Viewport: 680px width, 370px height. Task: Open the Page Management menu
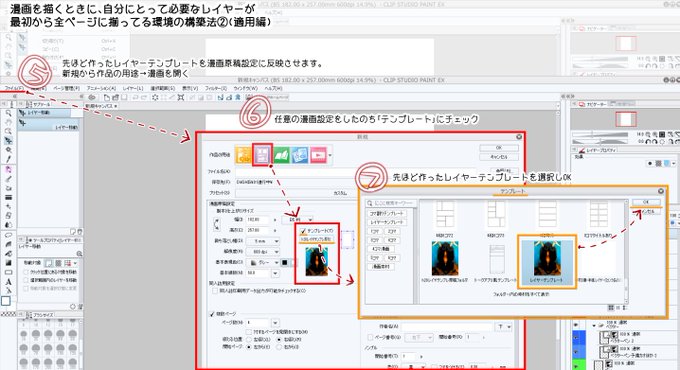[66, 88]
